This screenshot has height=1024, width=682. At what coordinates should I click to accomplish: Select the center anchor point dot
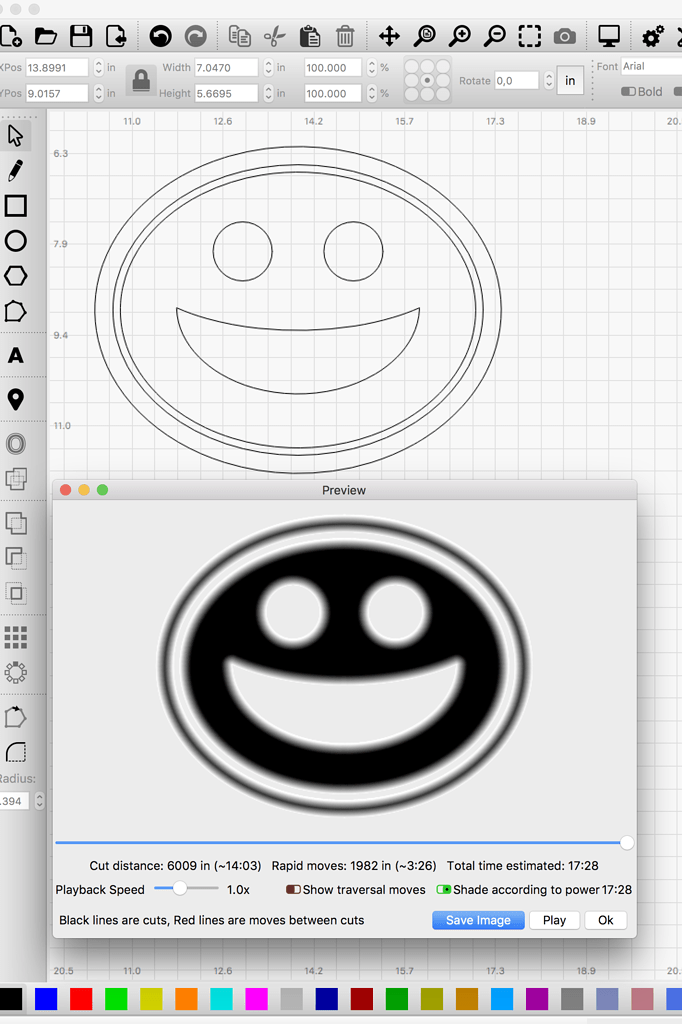point(427,80)
